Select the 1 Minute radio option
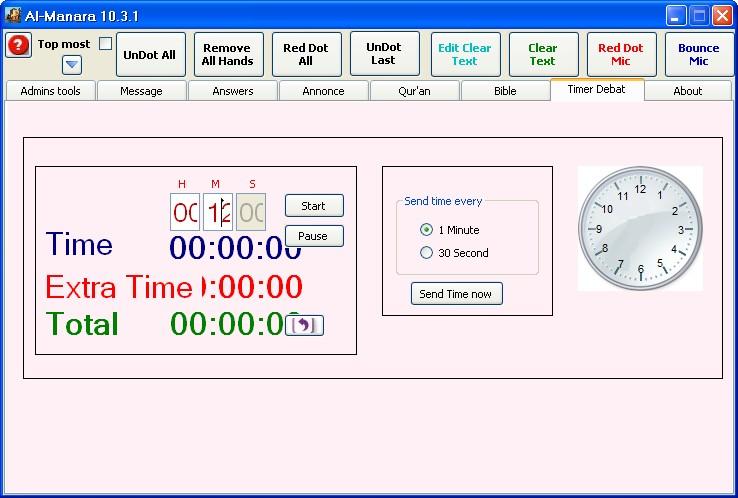Screen dimensions: 738x498 point(427,229)
